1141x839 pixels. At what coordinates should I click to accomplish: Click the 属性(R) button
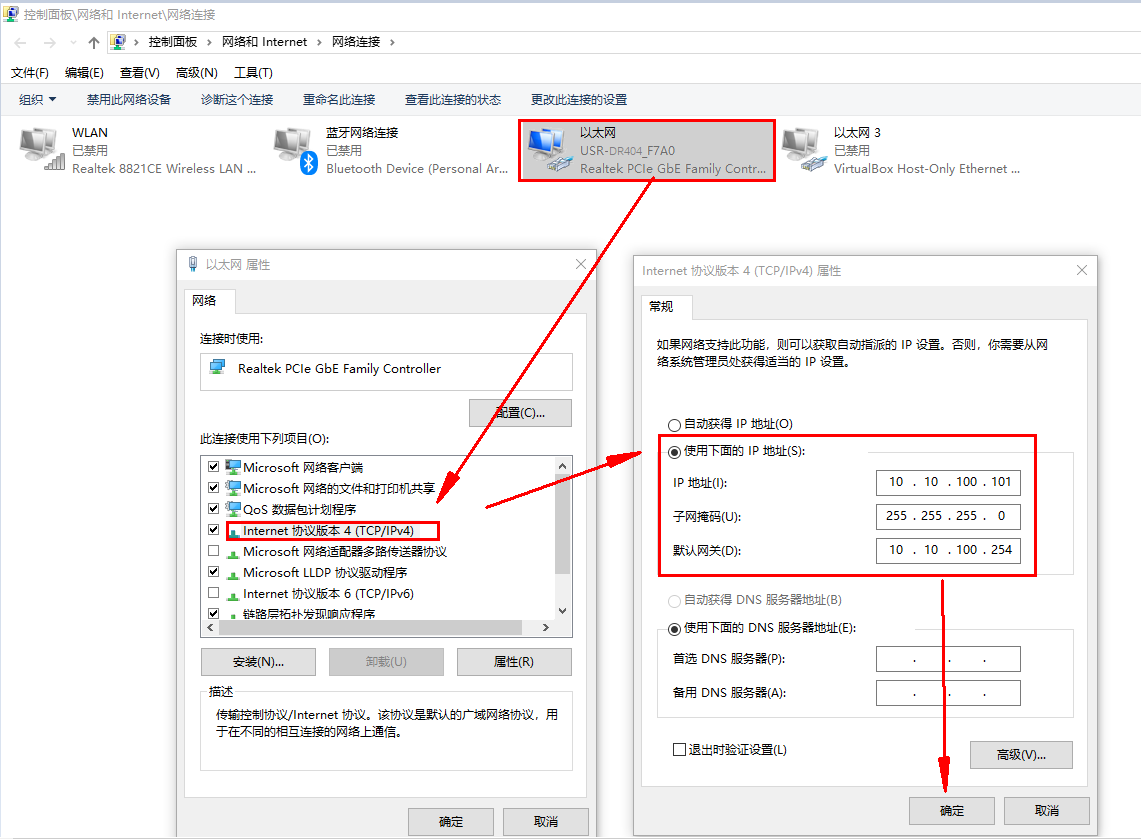pos(514,662)
